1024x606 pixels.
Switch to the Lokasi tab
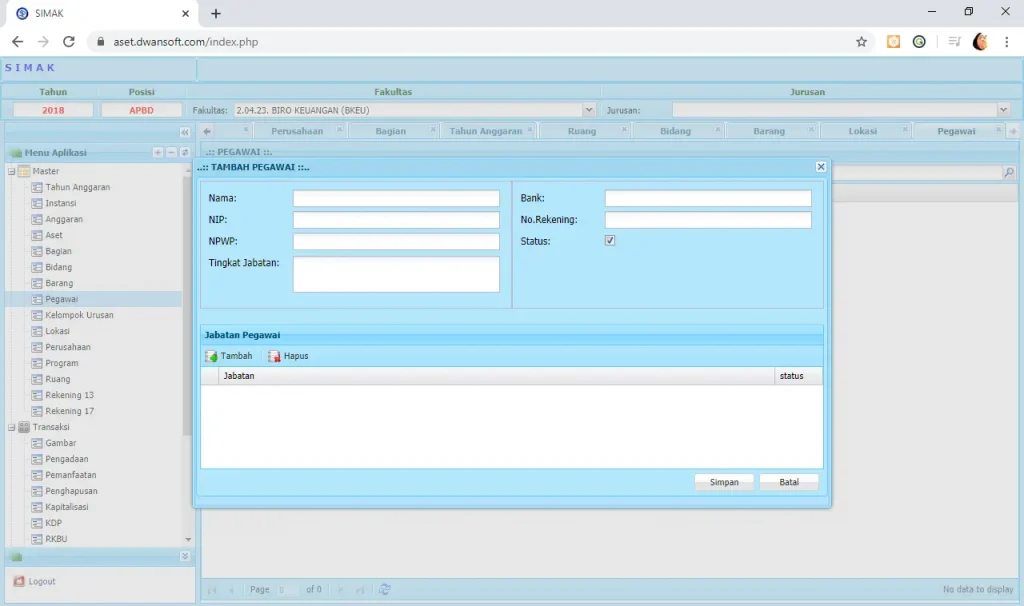point(863,131)
